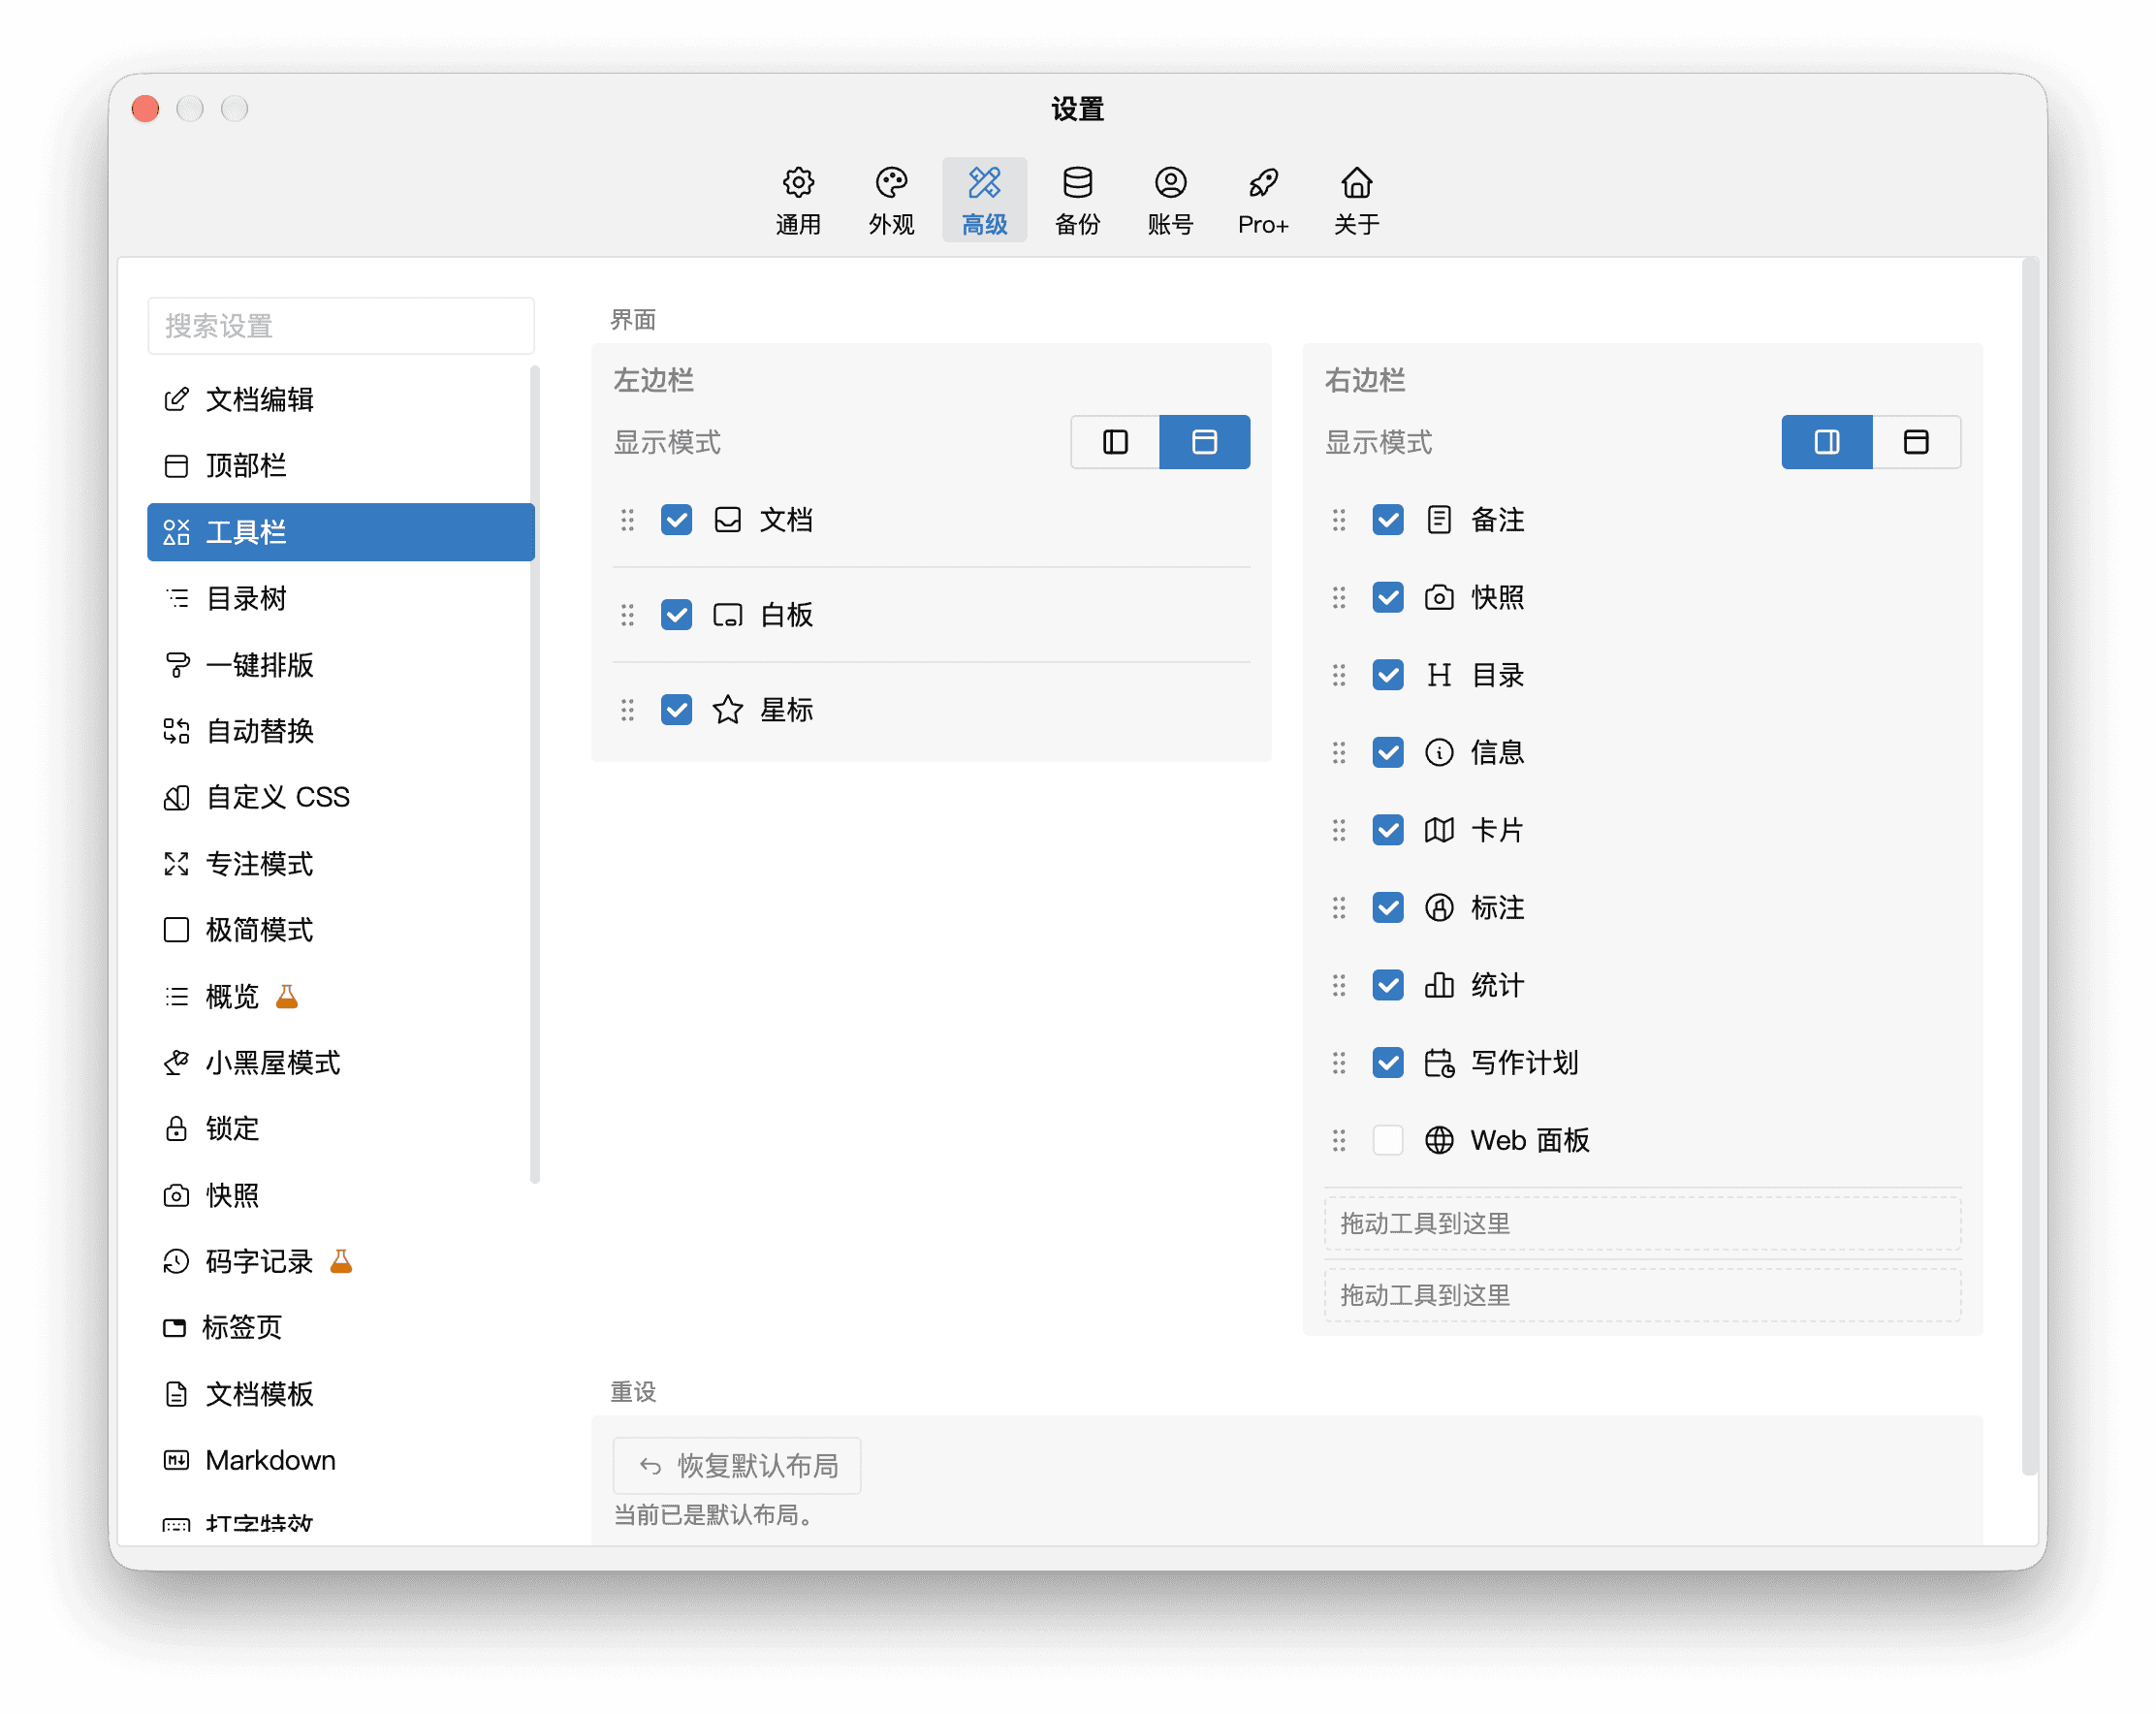Click the drag handle beside 文档
This screenshot has height=1714, width=2156.
[627, 520]
